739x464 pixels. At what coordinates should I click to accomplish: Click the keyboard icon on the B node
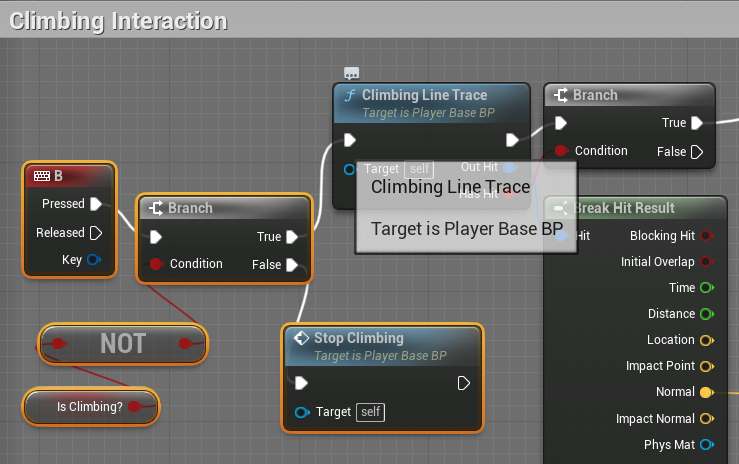pos(41,176)
